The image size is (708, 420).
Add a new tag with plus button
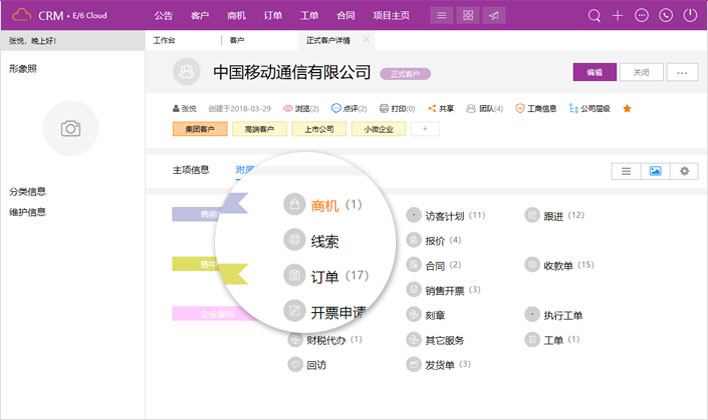425,129
